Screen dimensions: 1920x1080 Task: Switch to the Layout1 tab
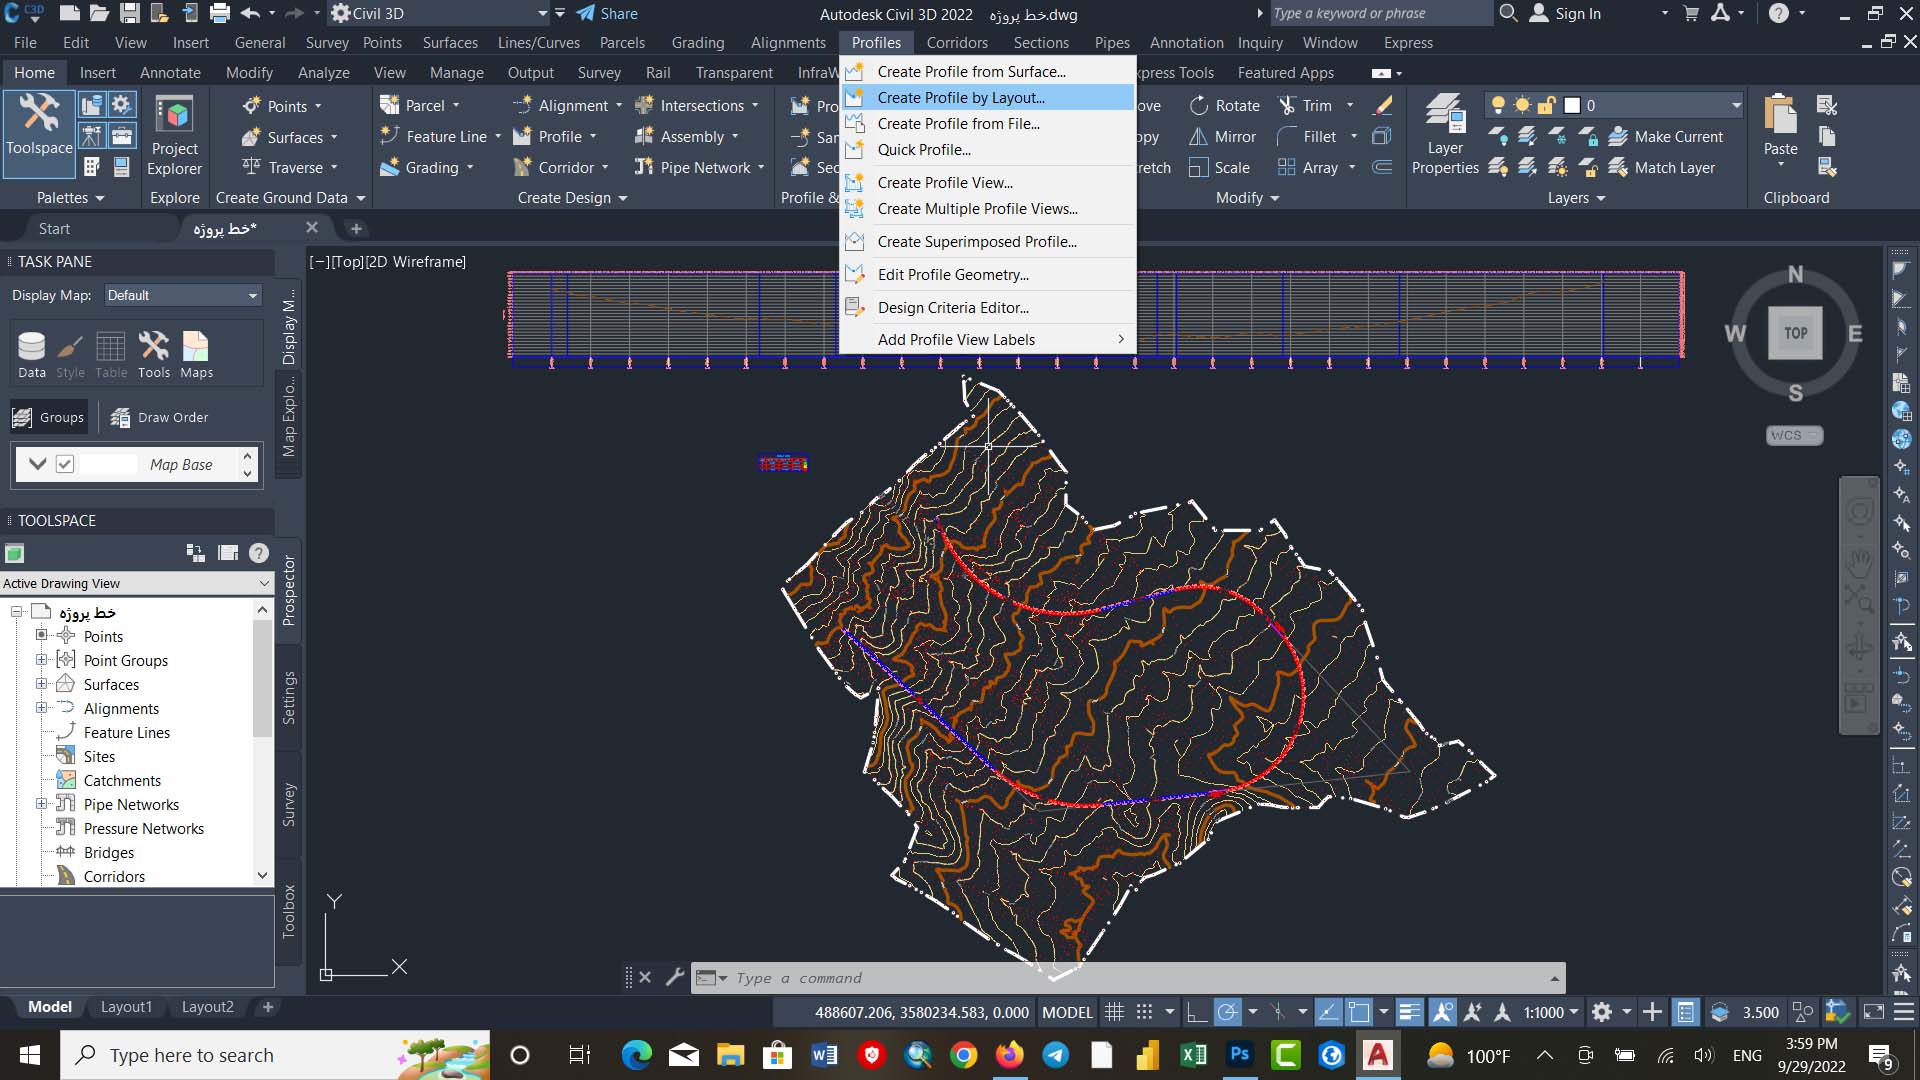126,1007
